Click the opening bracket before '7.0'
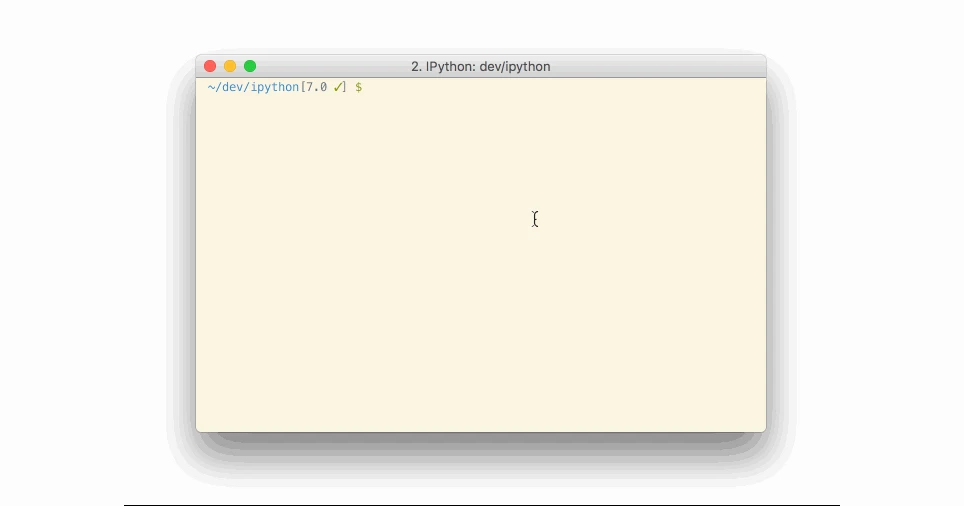Screen dimensions: 964x506 coord(303,87)
